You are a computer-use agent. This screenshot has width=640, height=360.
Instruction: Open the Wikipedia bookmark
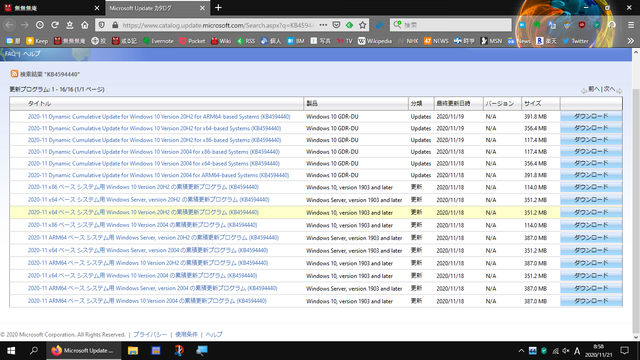pos(375,41)
